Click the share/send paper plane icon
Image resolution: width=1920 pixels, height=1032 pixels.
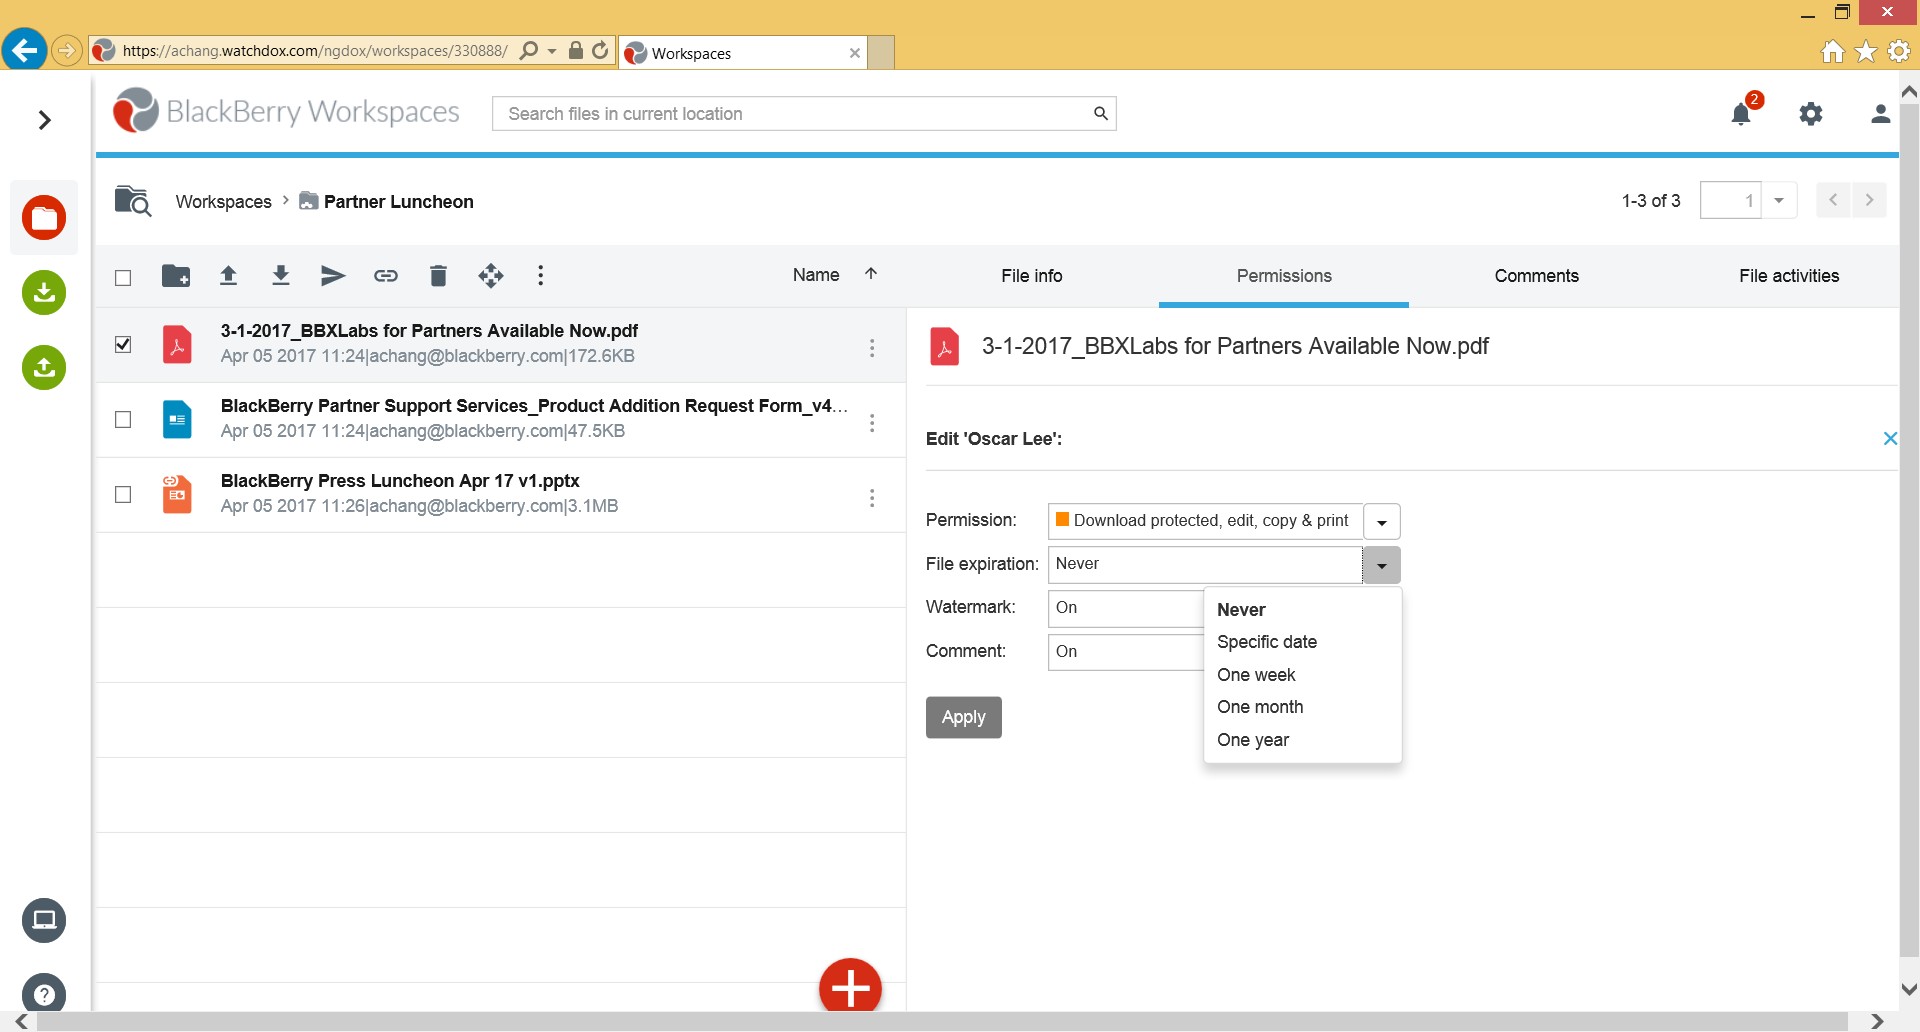[333, 276]
